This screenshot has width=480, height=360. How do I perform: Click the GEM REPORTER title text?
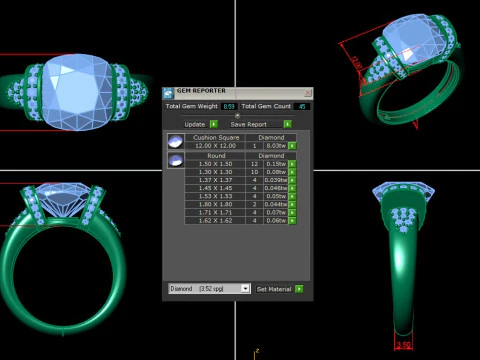[201, 91]
